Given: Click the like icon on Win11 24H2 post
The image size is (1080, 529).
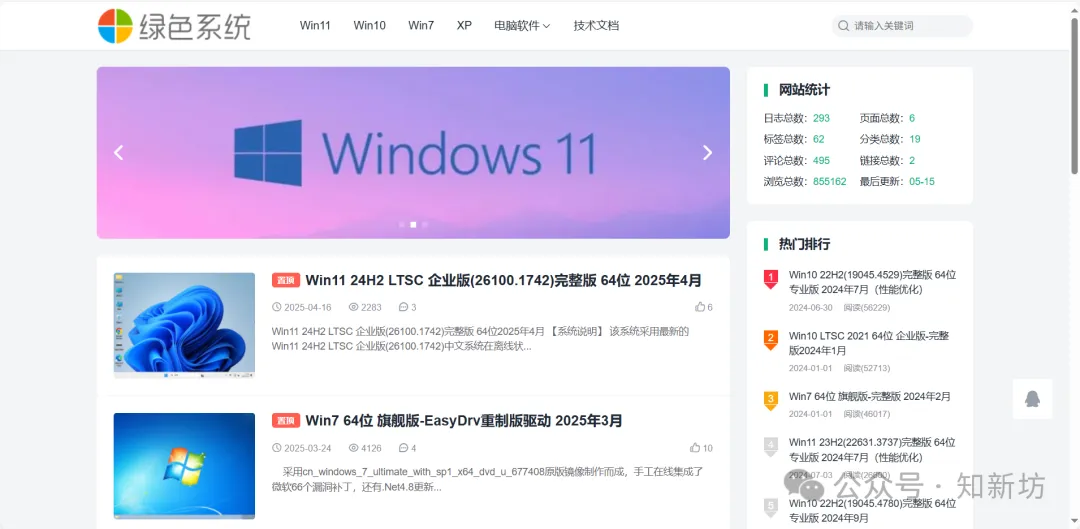Looking at the screenshot, I should (x=700, y=307).
